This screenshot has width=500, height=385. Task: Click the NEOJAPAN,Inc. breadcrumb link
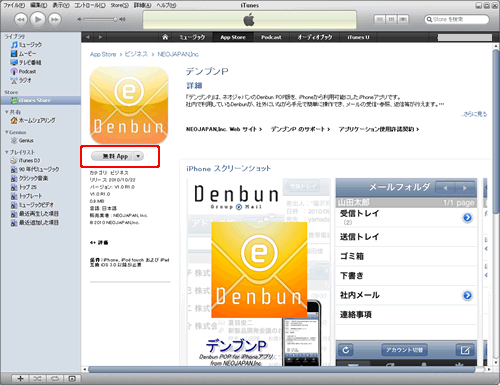178,54
